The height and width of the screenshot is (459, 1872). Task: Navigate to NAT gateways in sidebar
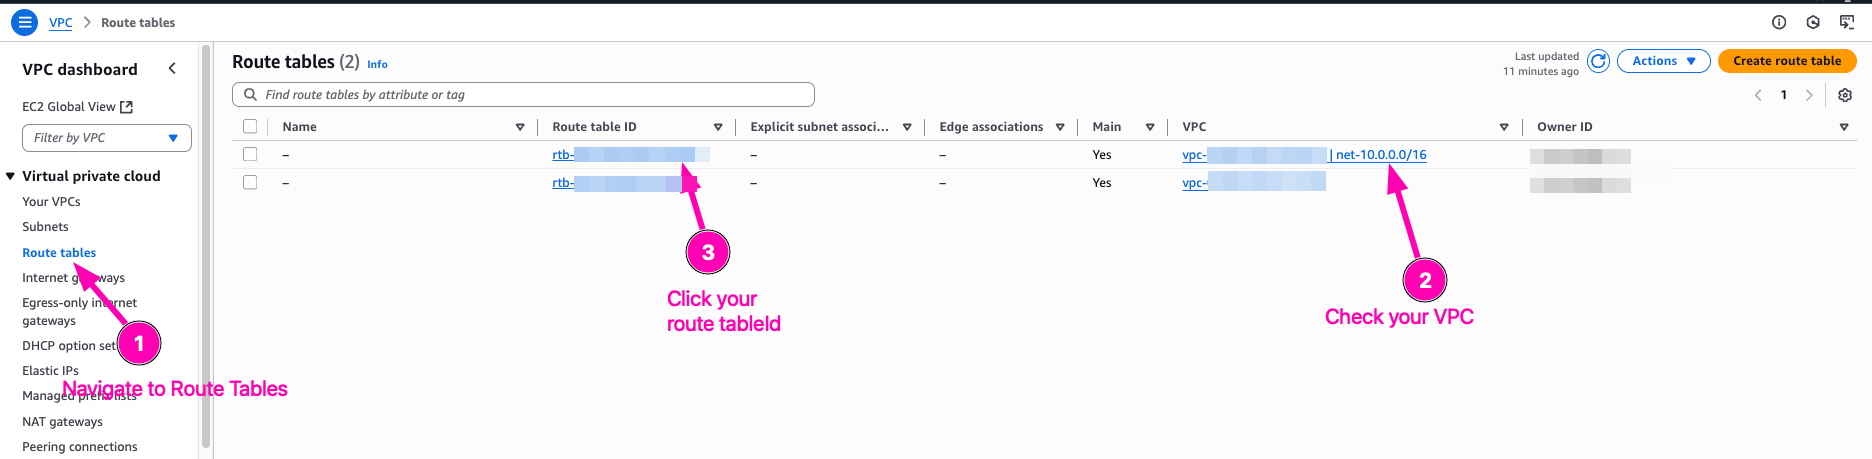tap(62, 422)
